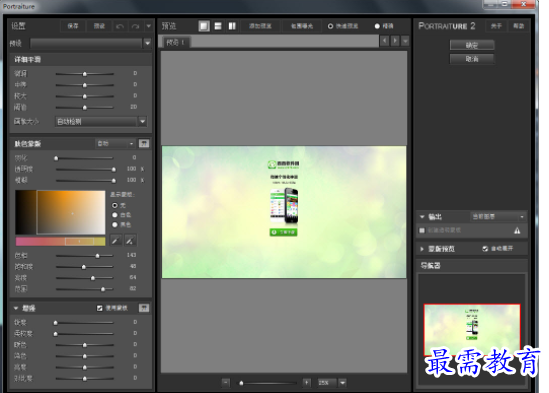This screenshot has height=393, width=549.
Task: Collapse the output section triangle
Action: 422,217
